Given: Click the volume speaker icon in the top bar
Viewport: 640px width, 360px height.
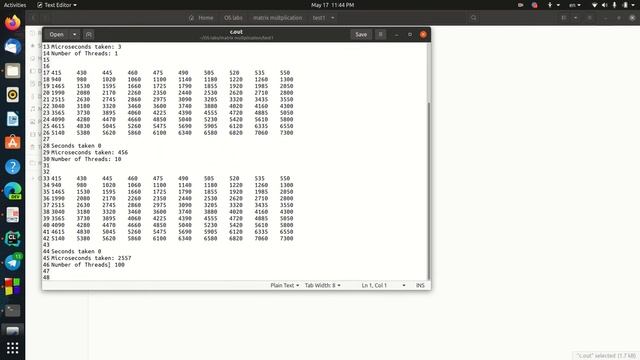Looking at the screenshot, I should click(x=604, y=5).
